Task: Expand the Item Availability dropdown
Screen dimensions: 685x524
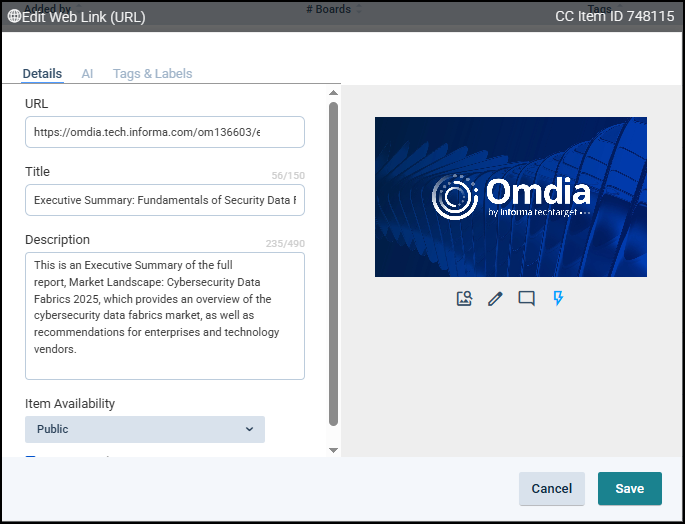Action: 145,429
